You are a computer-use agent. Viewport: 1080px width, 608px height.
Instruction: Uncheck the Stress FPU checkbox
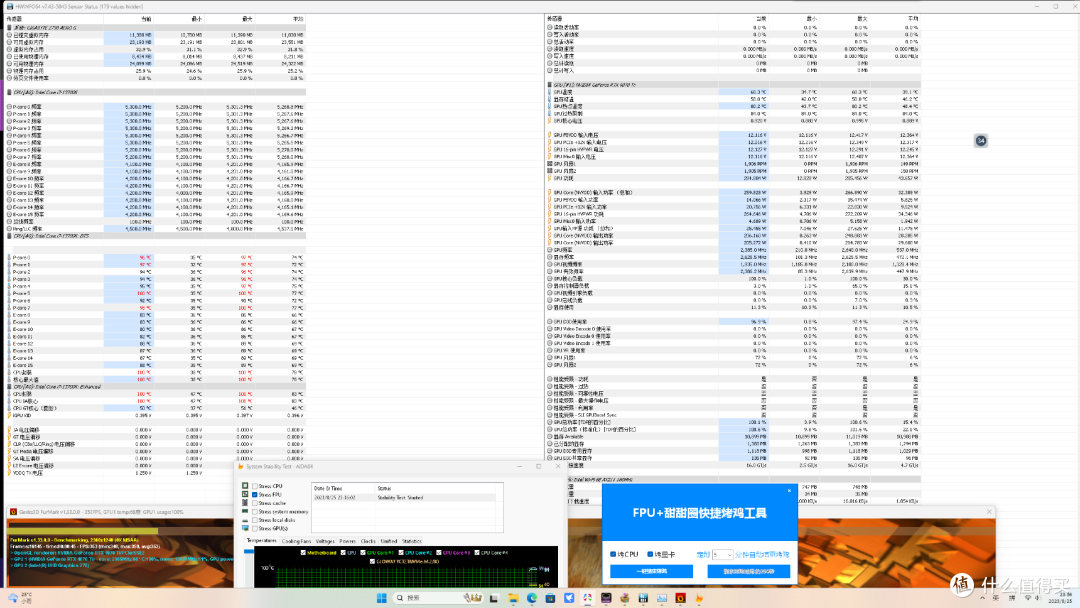tap(255, 494)
